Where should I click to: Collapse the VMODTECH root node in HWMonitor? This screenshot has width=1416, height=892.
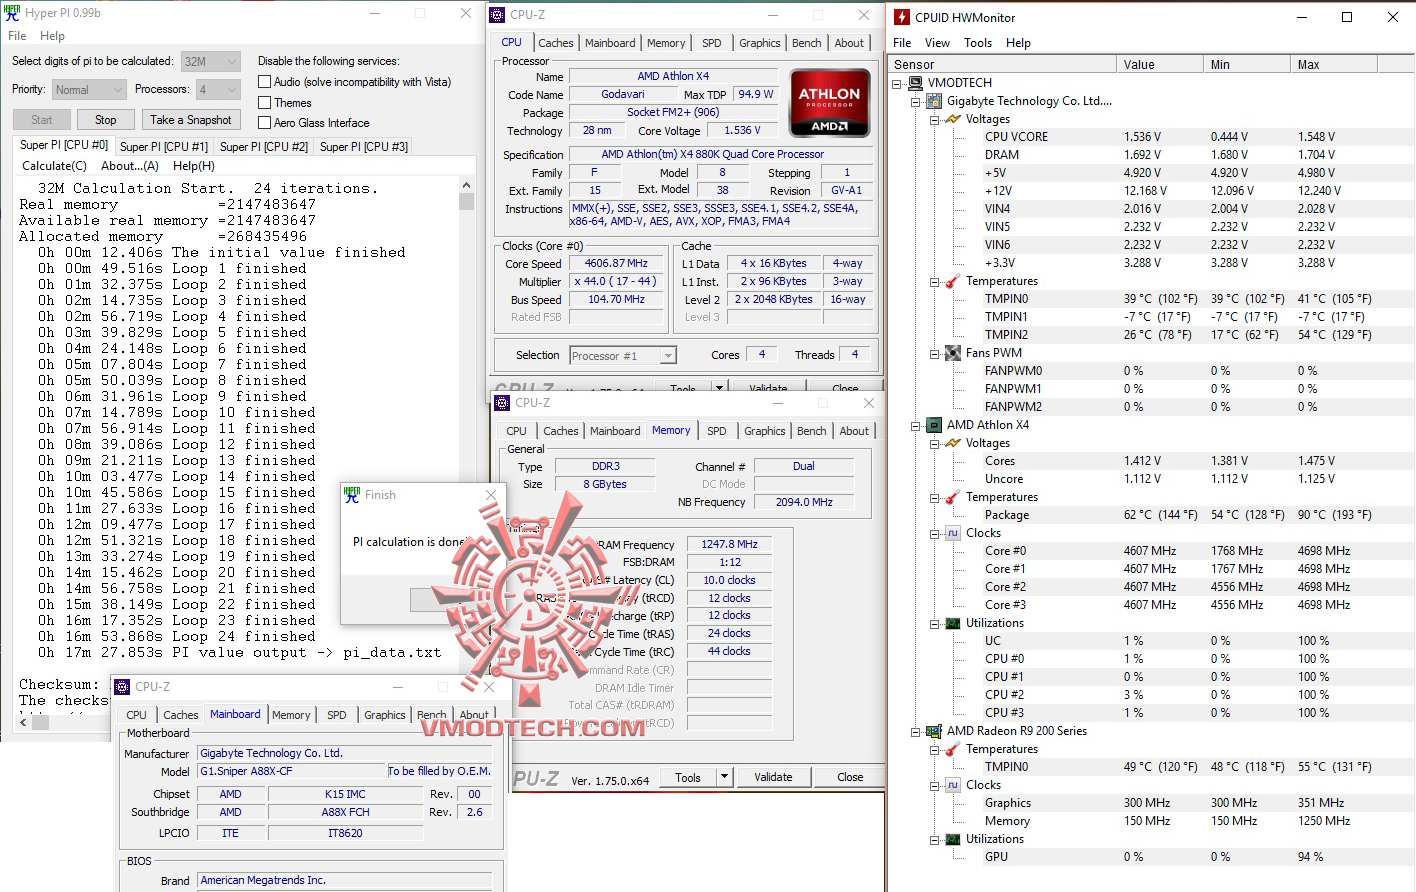(897, 83)
